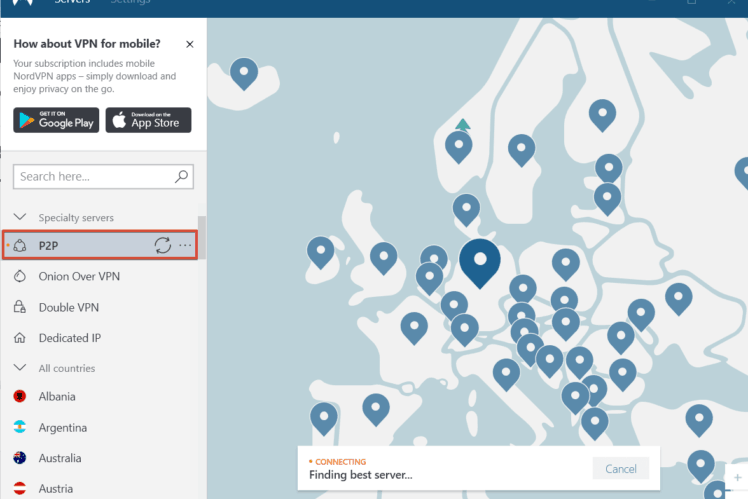Select the Poland map pin
This screenshot has width=748, height=499.
click(x=566, y=264)
